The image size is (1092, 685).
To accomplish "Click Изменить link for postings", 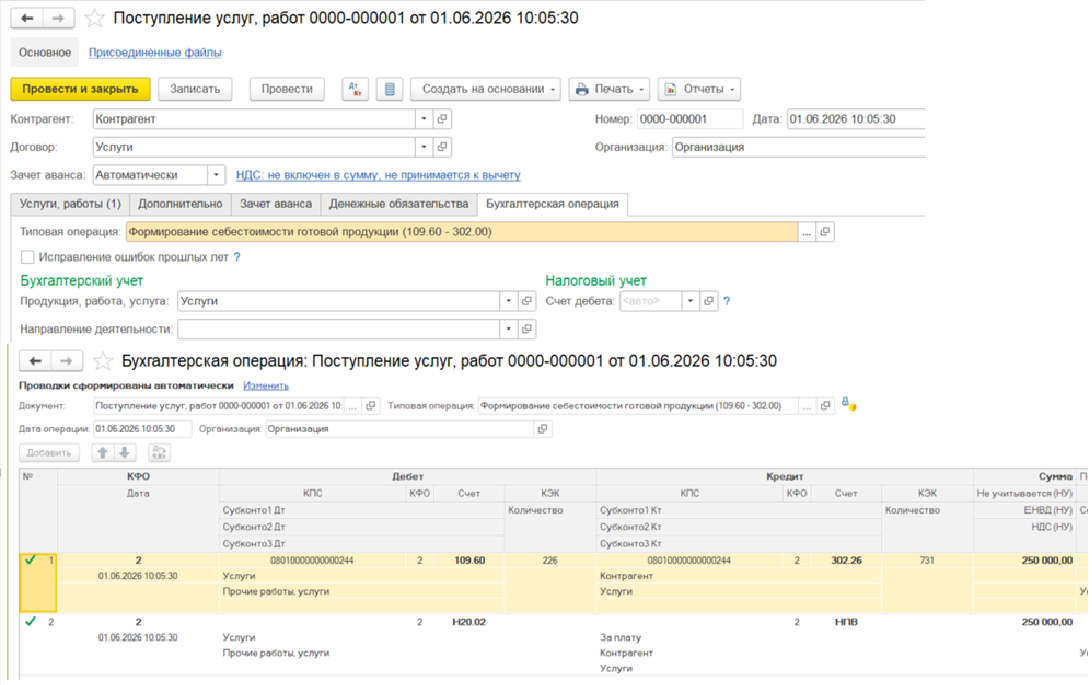I will (265, 385).
